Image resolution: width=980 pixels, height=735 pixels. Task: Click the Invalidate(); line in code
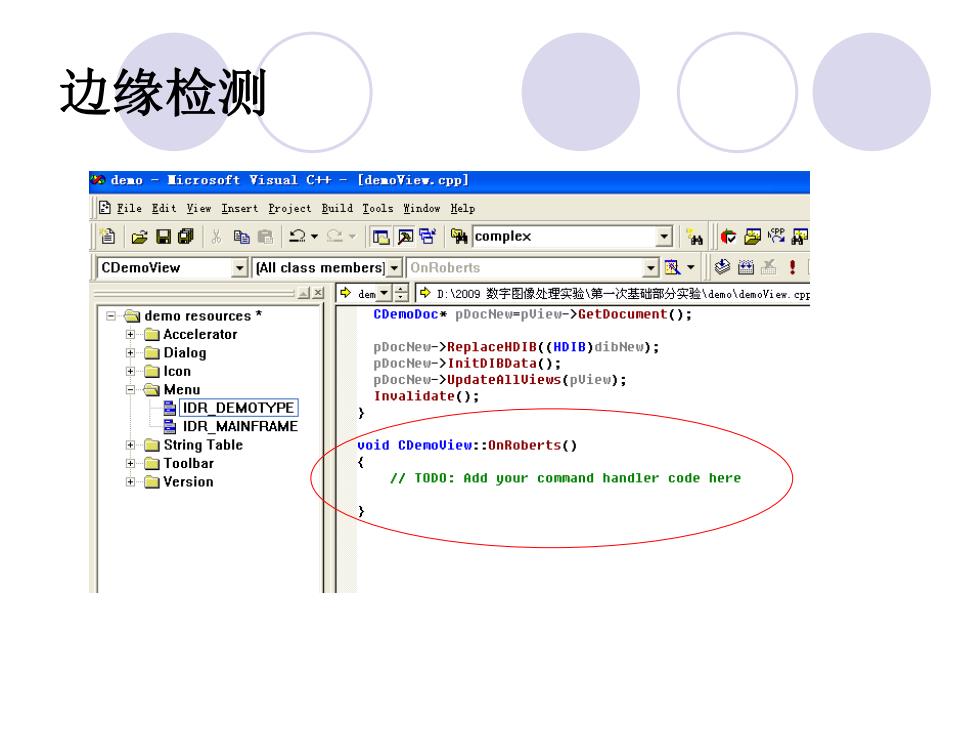pyautogui.click(x=426, y=396)
